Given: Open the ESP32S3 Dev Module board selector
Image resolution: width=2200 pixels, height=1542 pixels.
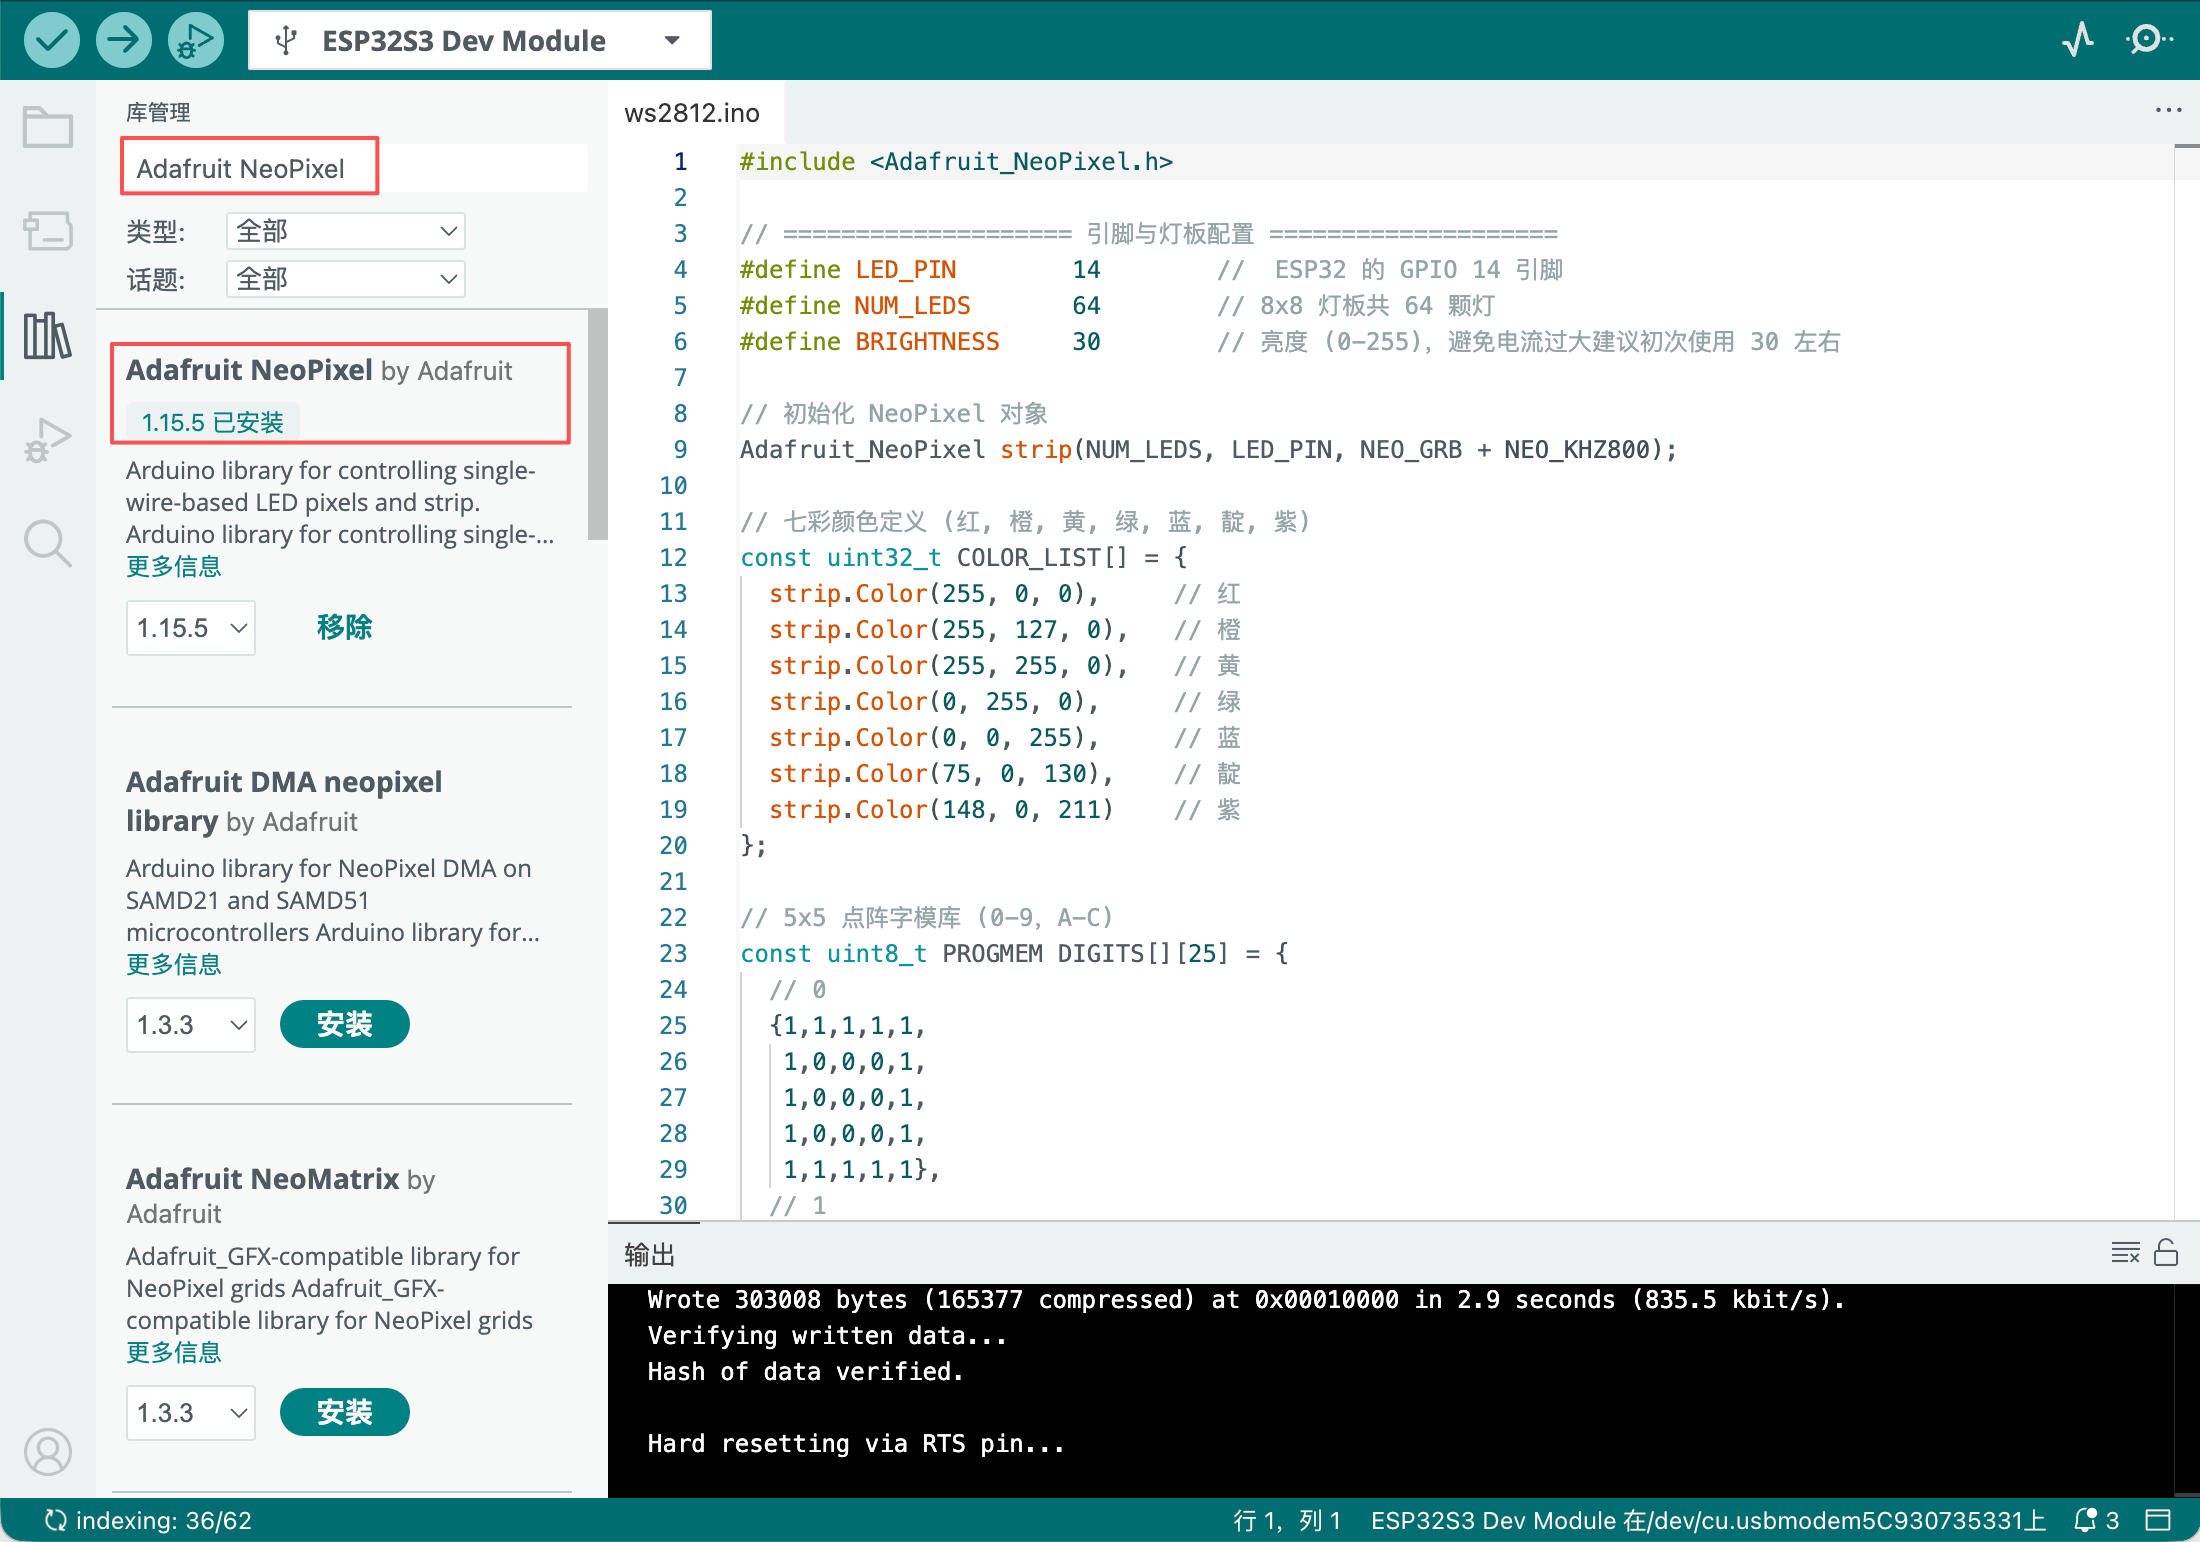Looking at the screenshot, I should (x=480, y=41).
